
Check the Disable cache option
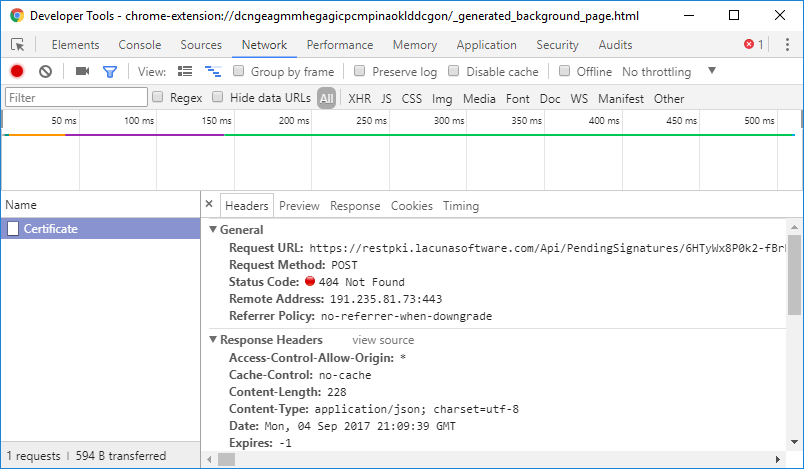453,71
